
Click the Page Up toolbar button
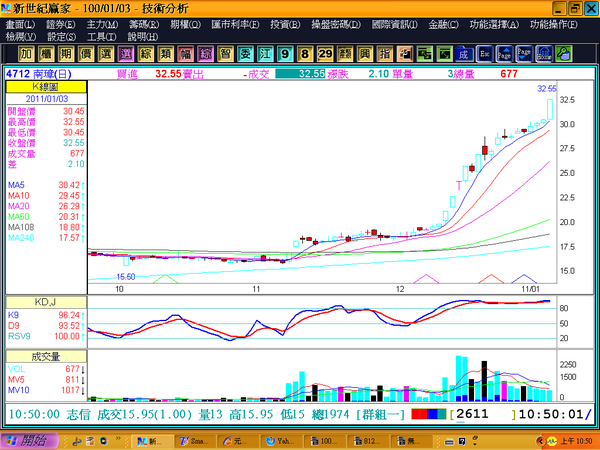coord(504,54)
